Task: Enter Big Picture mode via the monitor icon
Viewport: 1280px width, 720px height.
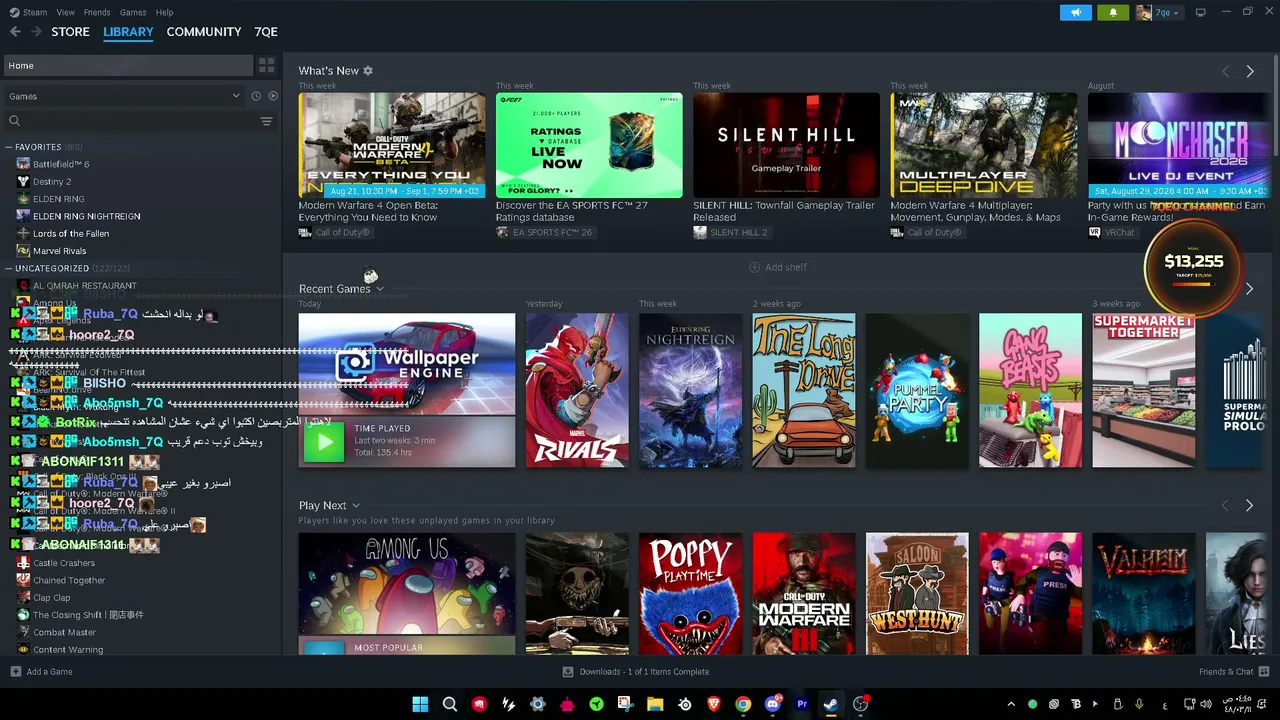Action: 1200,12
